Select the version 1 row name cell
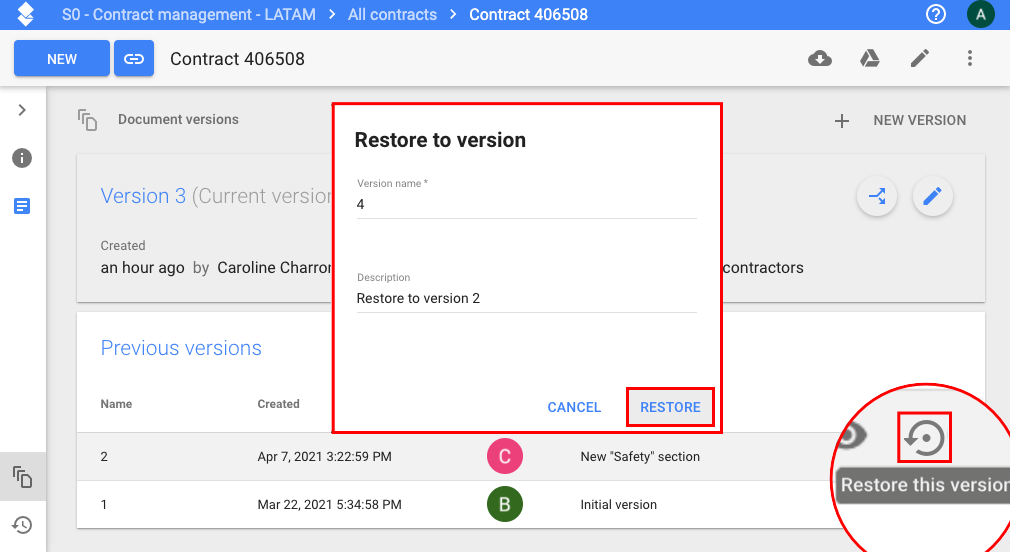 coord(104,504)
